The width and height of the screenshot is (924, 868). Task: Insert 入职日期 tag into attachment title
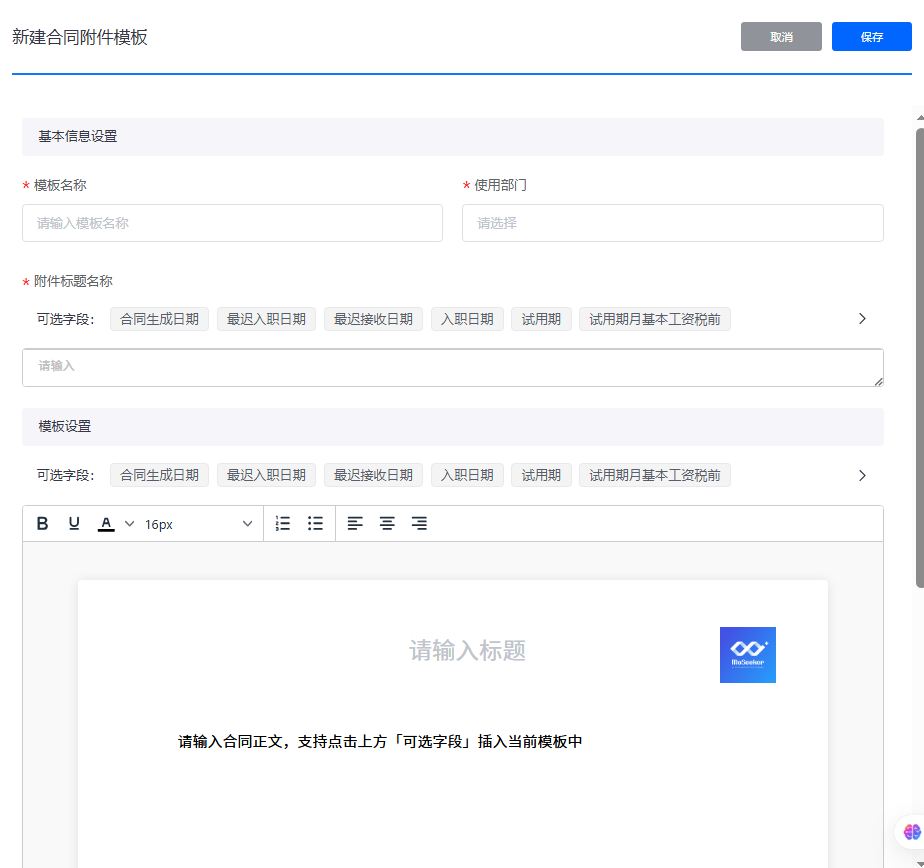pos(467,319)
